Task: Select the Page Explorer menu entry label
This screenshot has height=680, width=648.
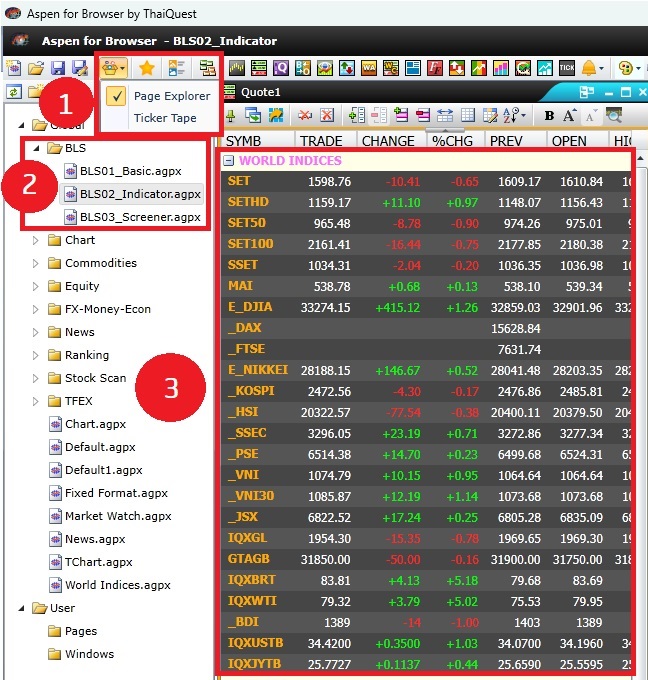Action: point(172,96)
